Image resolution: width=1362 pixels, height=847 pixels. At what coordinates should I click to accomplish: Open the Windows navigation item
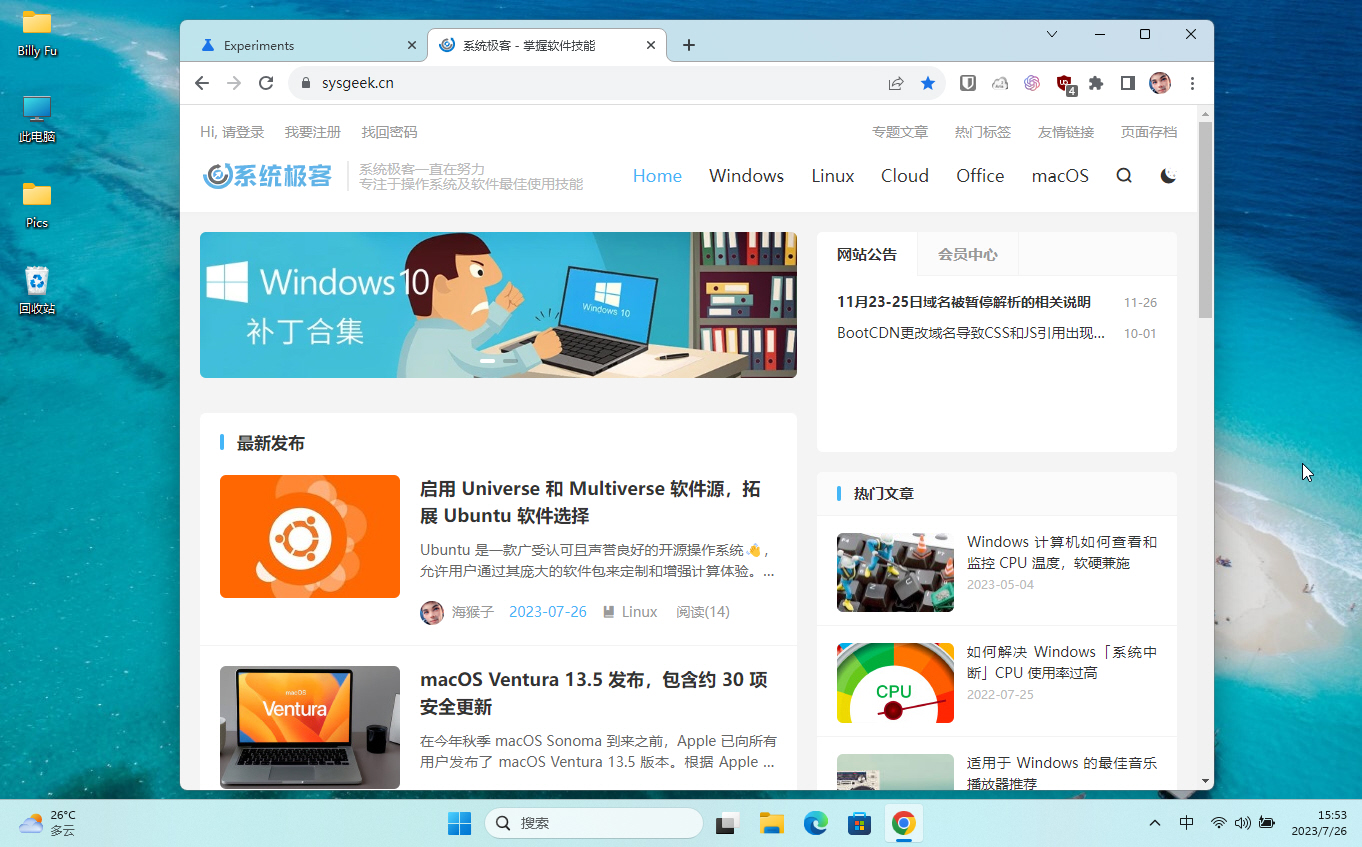click(746, 176)
